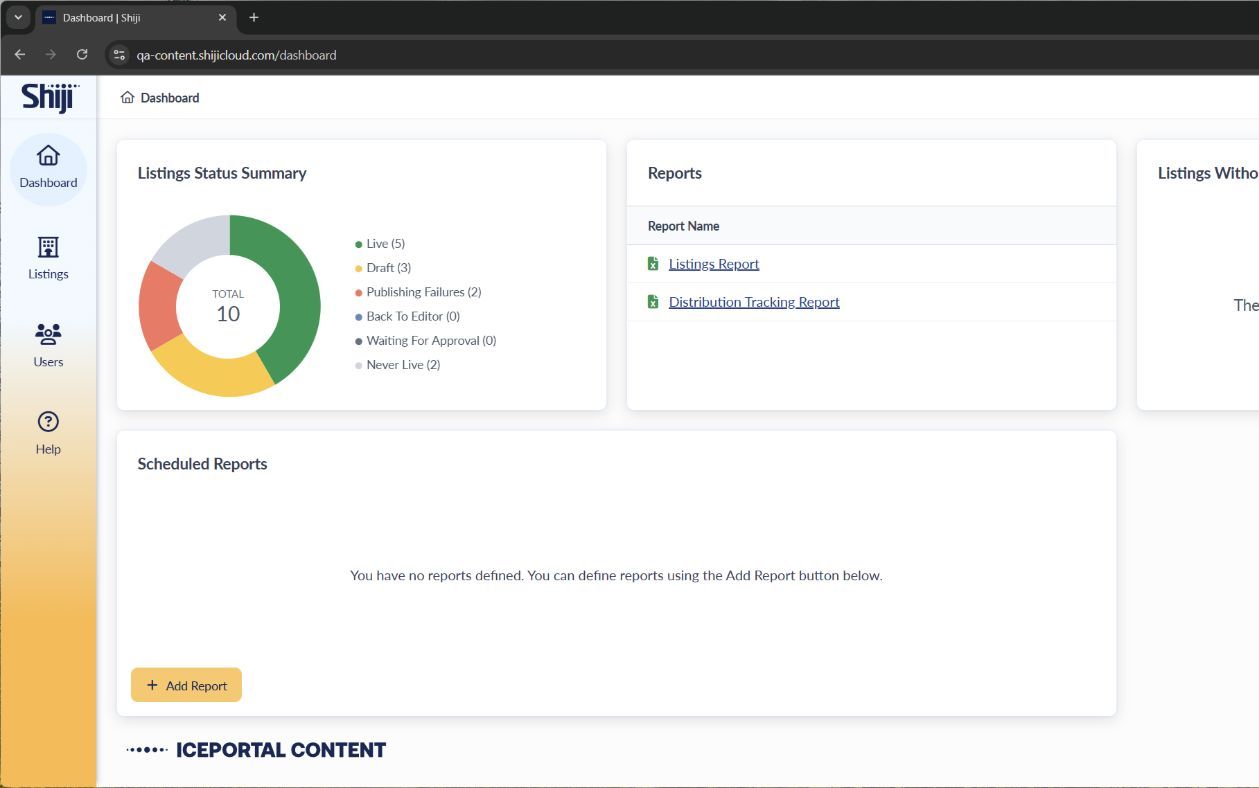Click the Reports card heading
This screenshot has width=1259, height=788.
(675, 173)
